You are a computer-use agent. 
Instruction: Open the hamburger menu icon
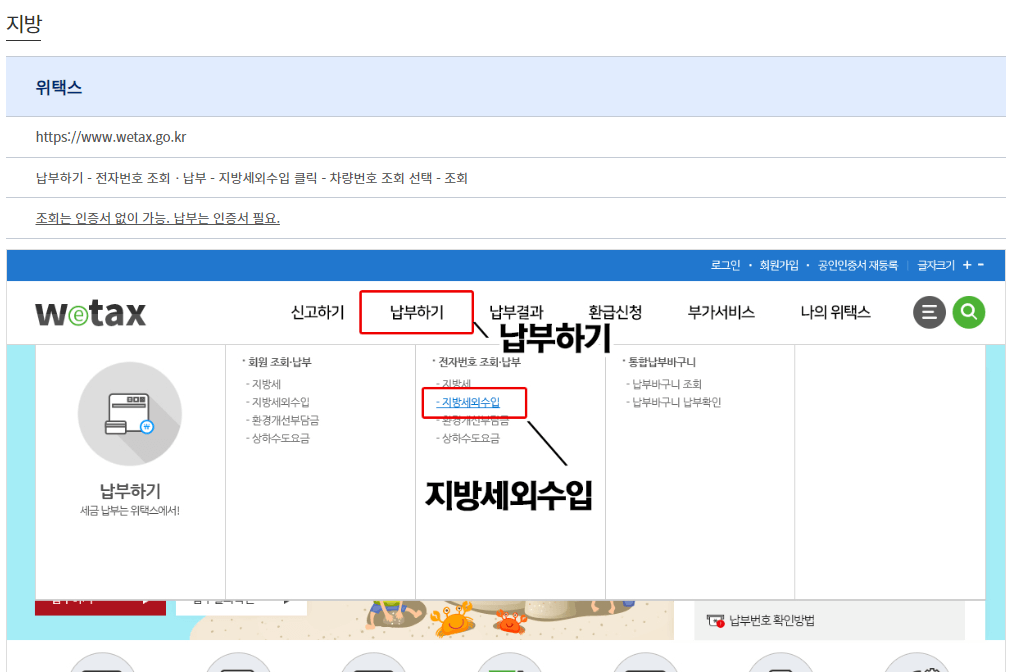(929, 312)
